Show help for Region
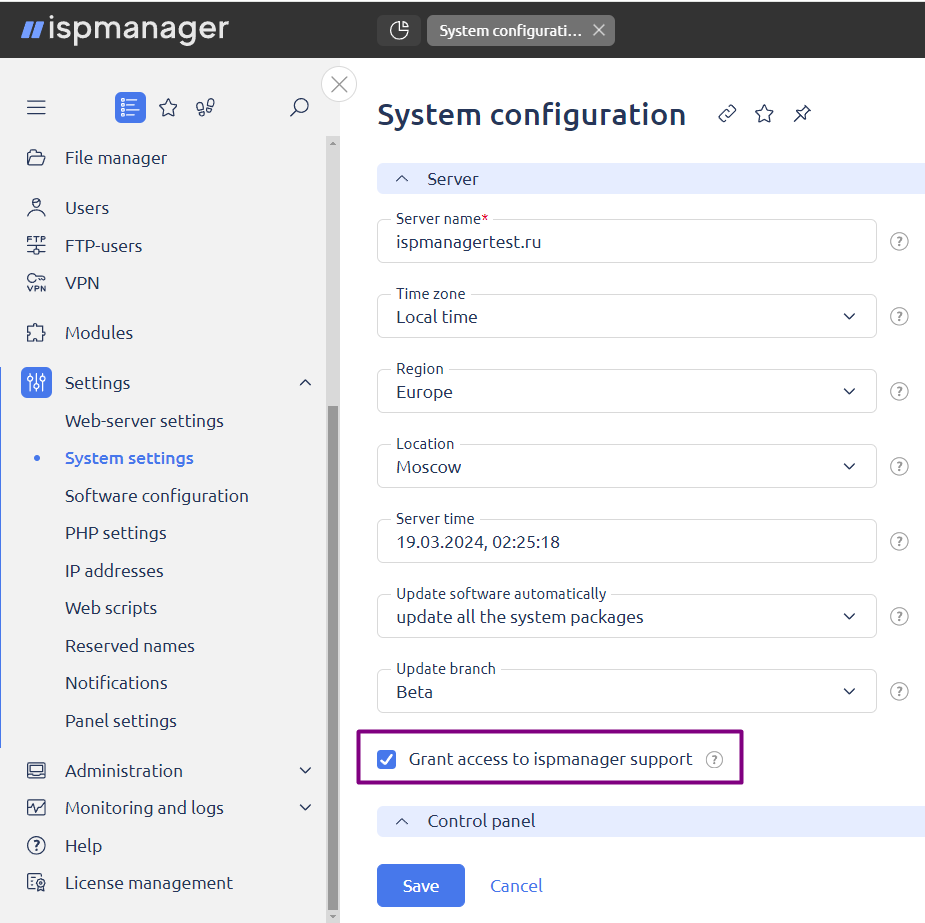The image size is (925, 923). point(899,391)
